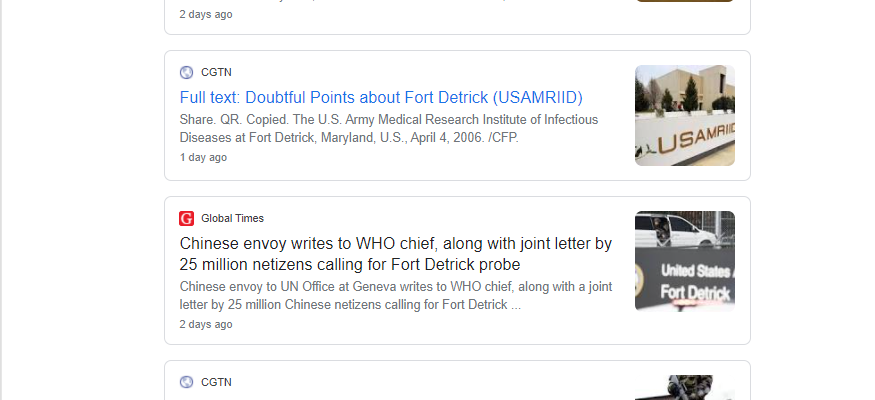The width and height of the screenshot is (875, 400).
Task: Open the Fort Detrick sign thumbnail image
Action: (x=685, y=261)
